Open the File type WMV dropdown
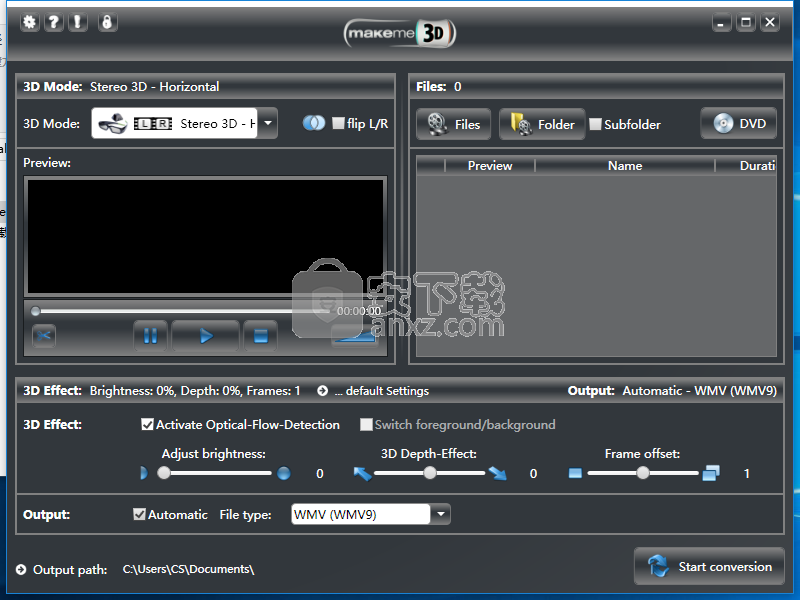 click(x=441, y=514)
